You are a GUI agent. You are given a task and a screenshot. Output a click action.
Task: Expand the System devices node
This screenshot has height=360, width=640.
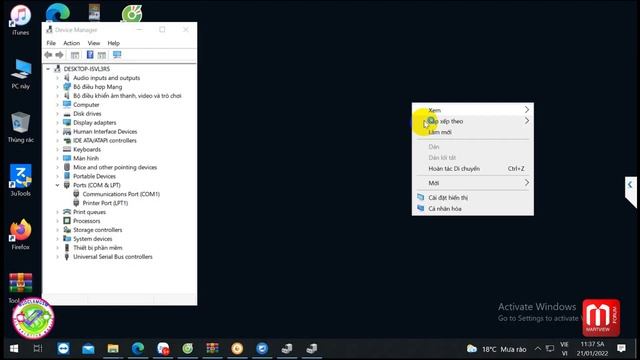click(58, 239)
